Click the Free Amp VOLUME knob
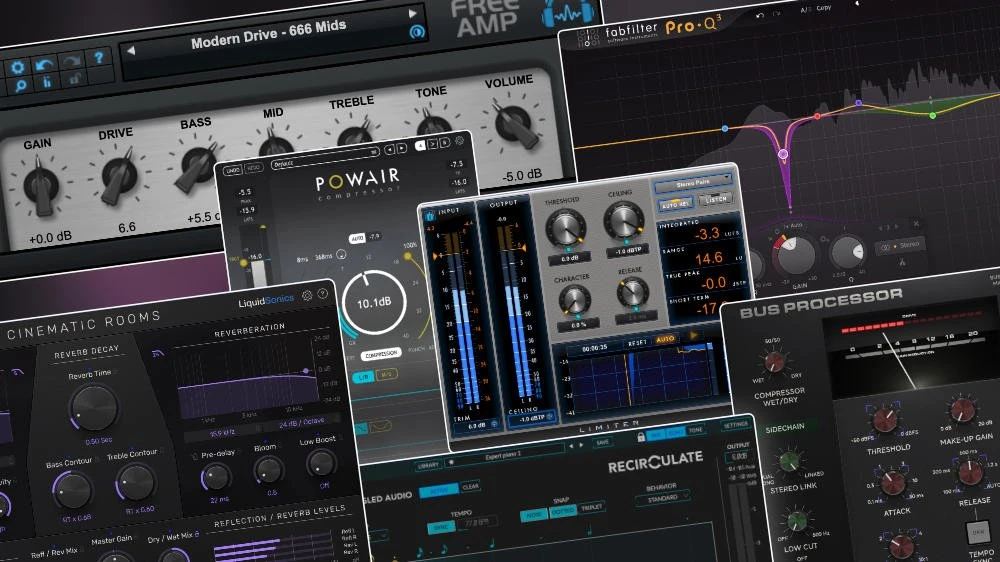1000x562 pixels. tap(515, 124)
